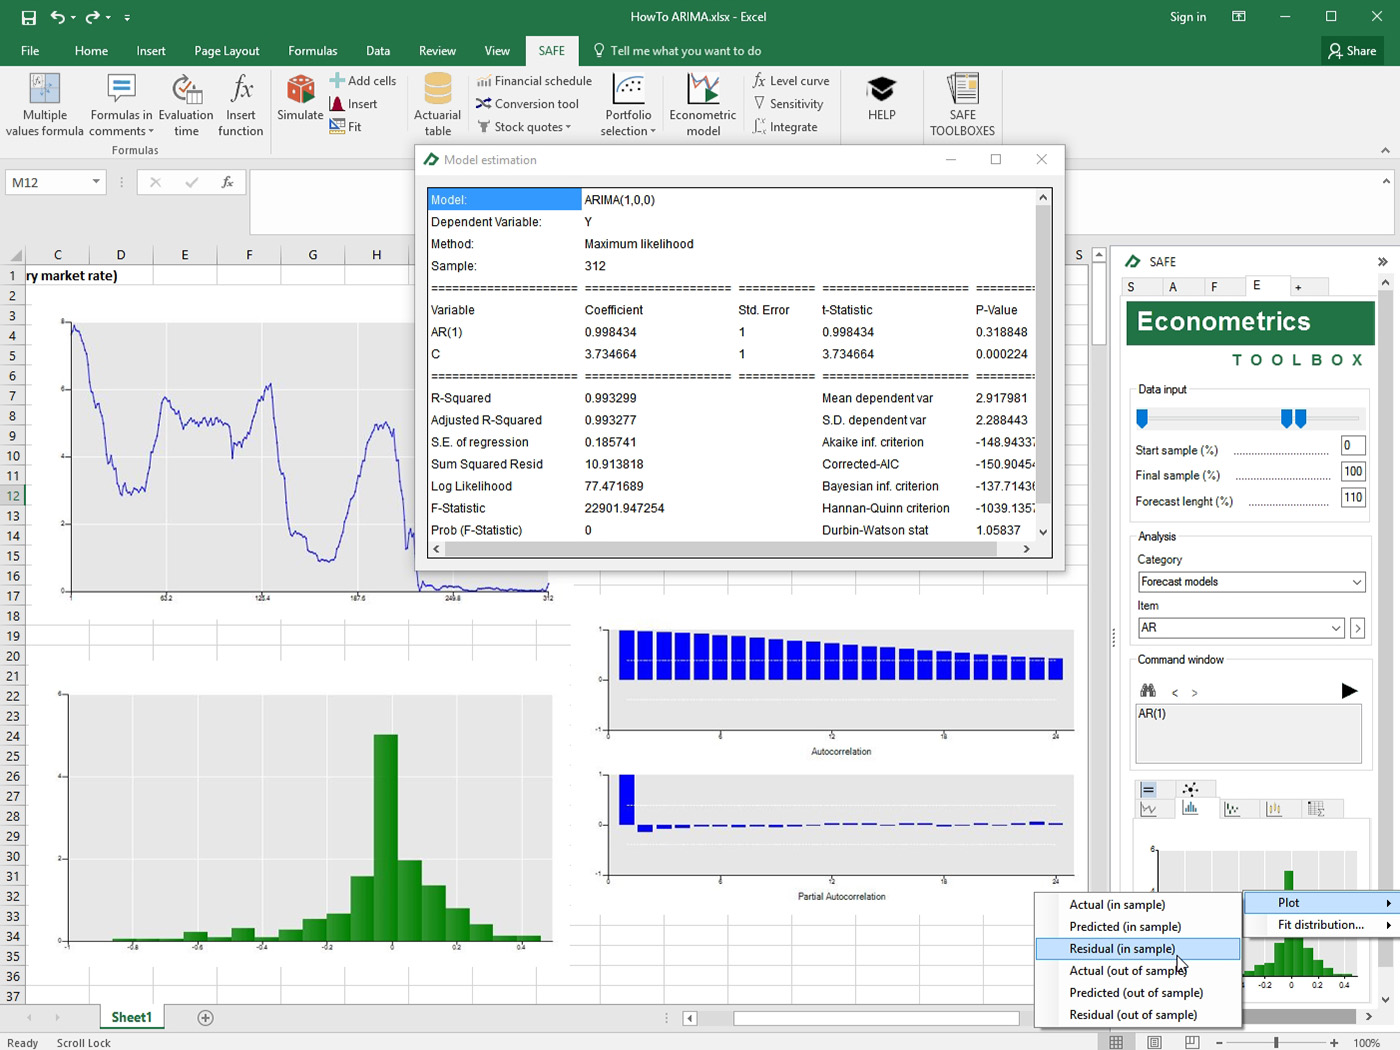This screenshot has height=1050, width=1400.
Task: Open the Conversion tool
Action: 527,104
